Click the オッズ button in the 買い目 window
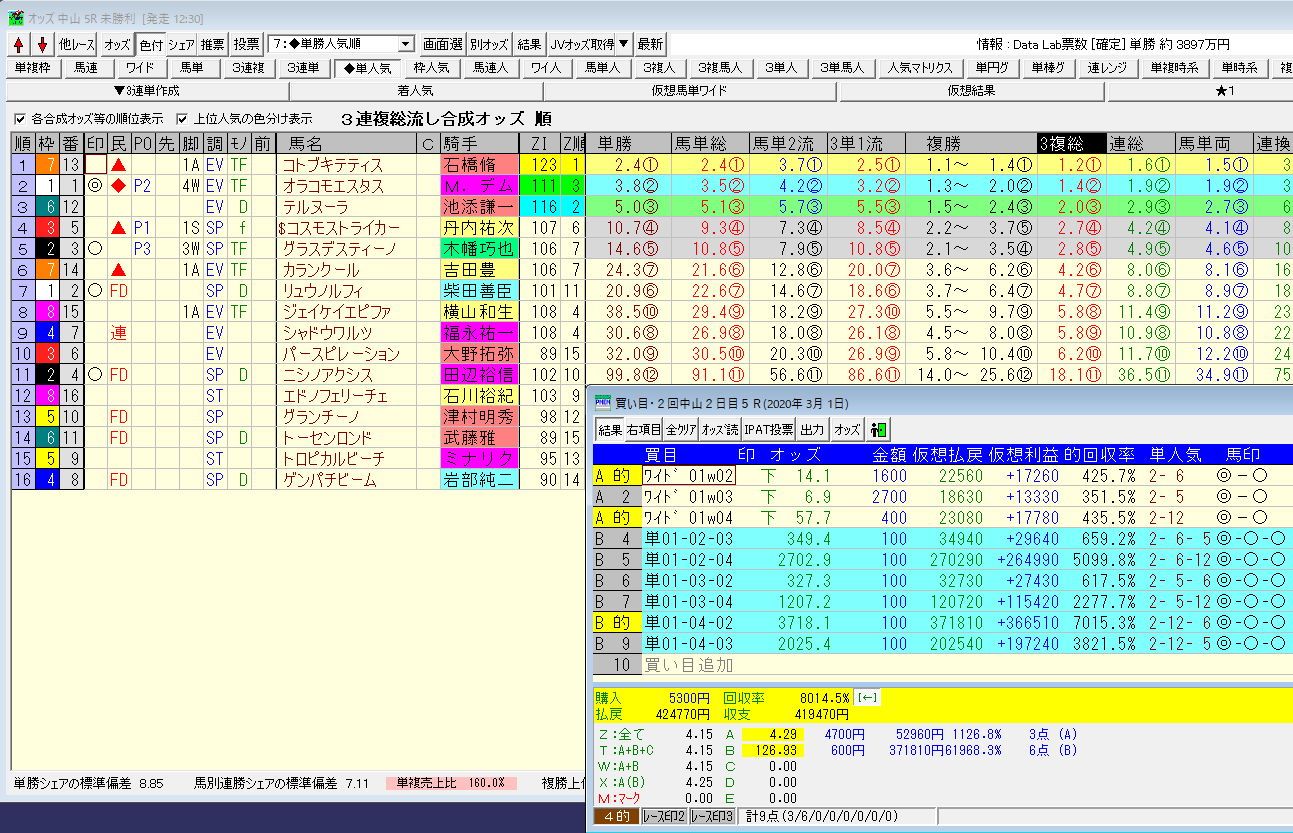This screenshot has width=1293, height=833. pos(847,429)
